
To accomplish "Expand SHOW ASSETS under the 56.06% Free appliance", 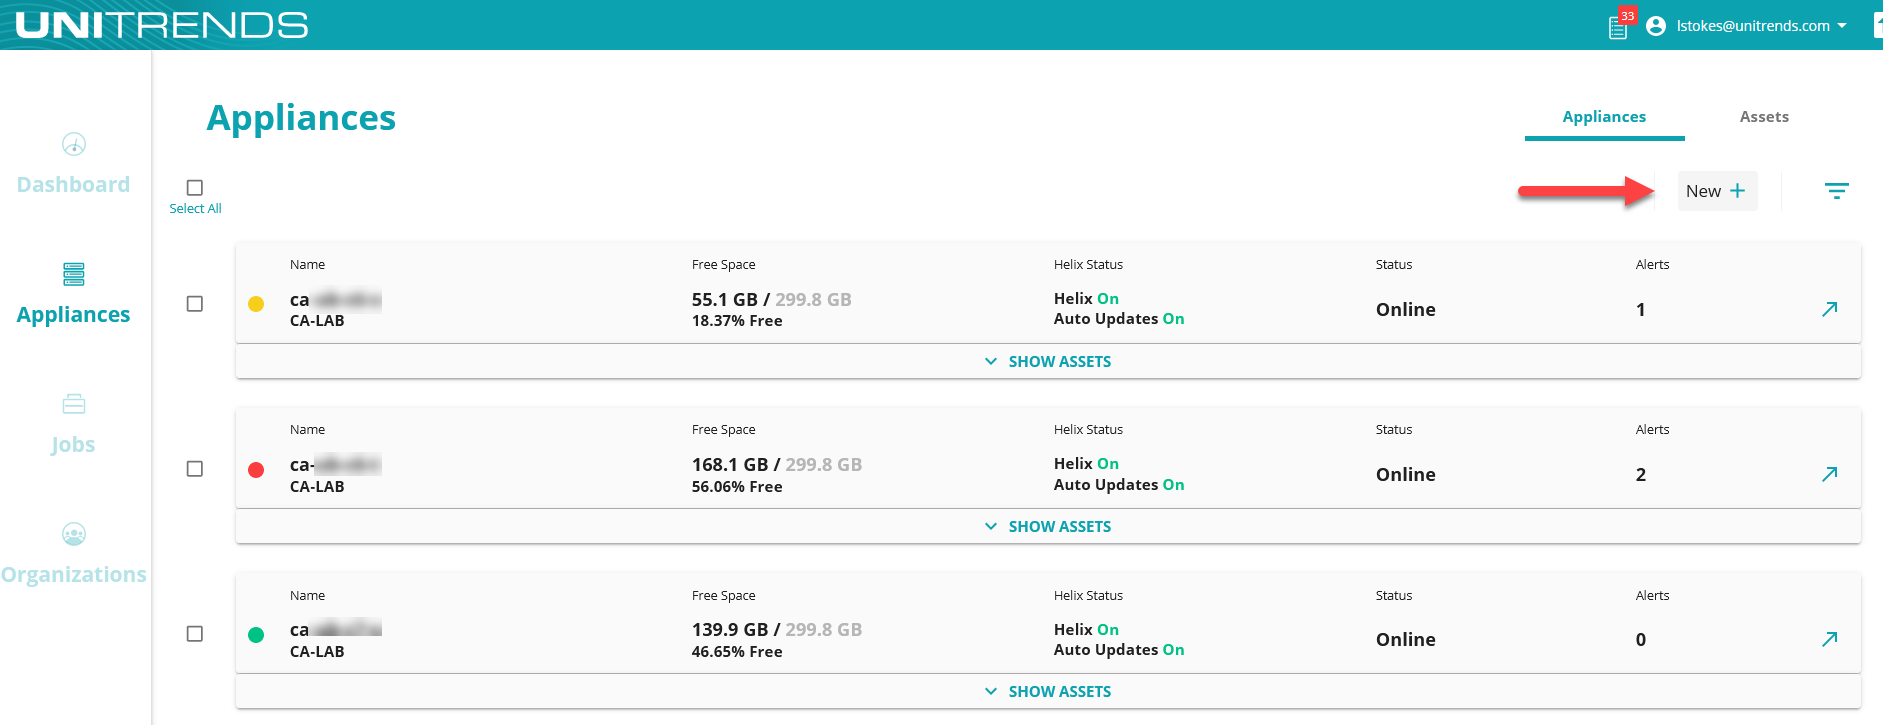I will (x=1048, y=526).
